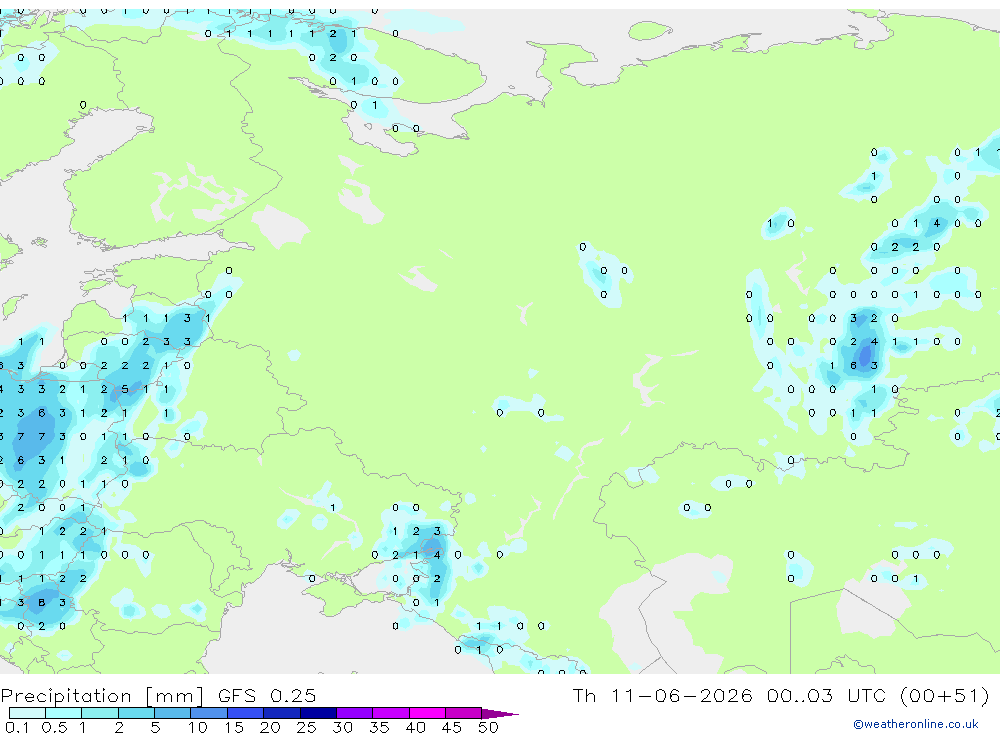The image size is (1000, 733).
Task: Pick the 40–45 mm bright magenta legend swatch
Action: click(427, 713)
